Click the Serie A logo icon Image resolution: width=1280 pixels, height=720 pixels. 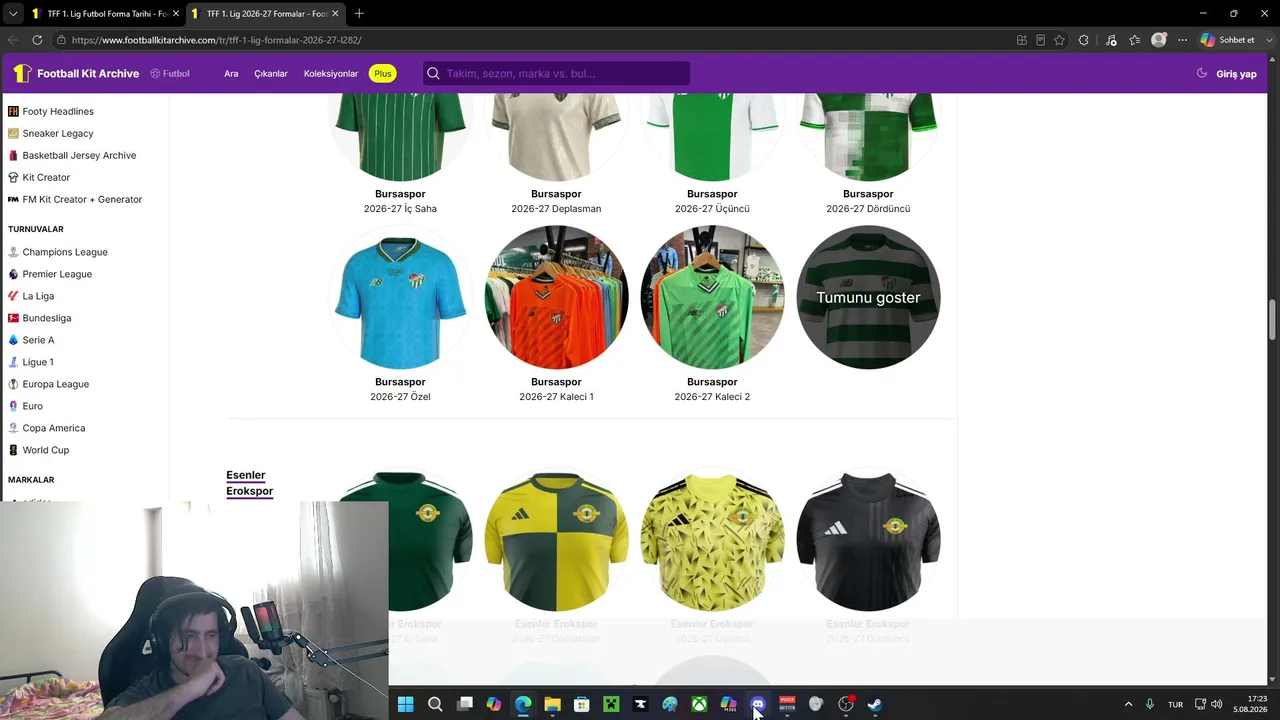tap(13, 340)
